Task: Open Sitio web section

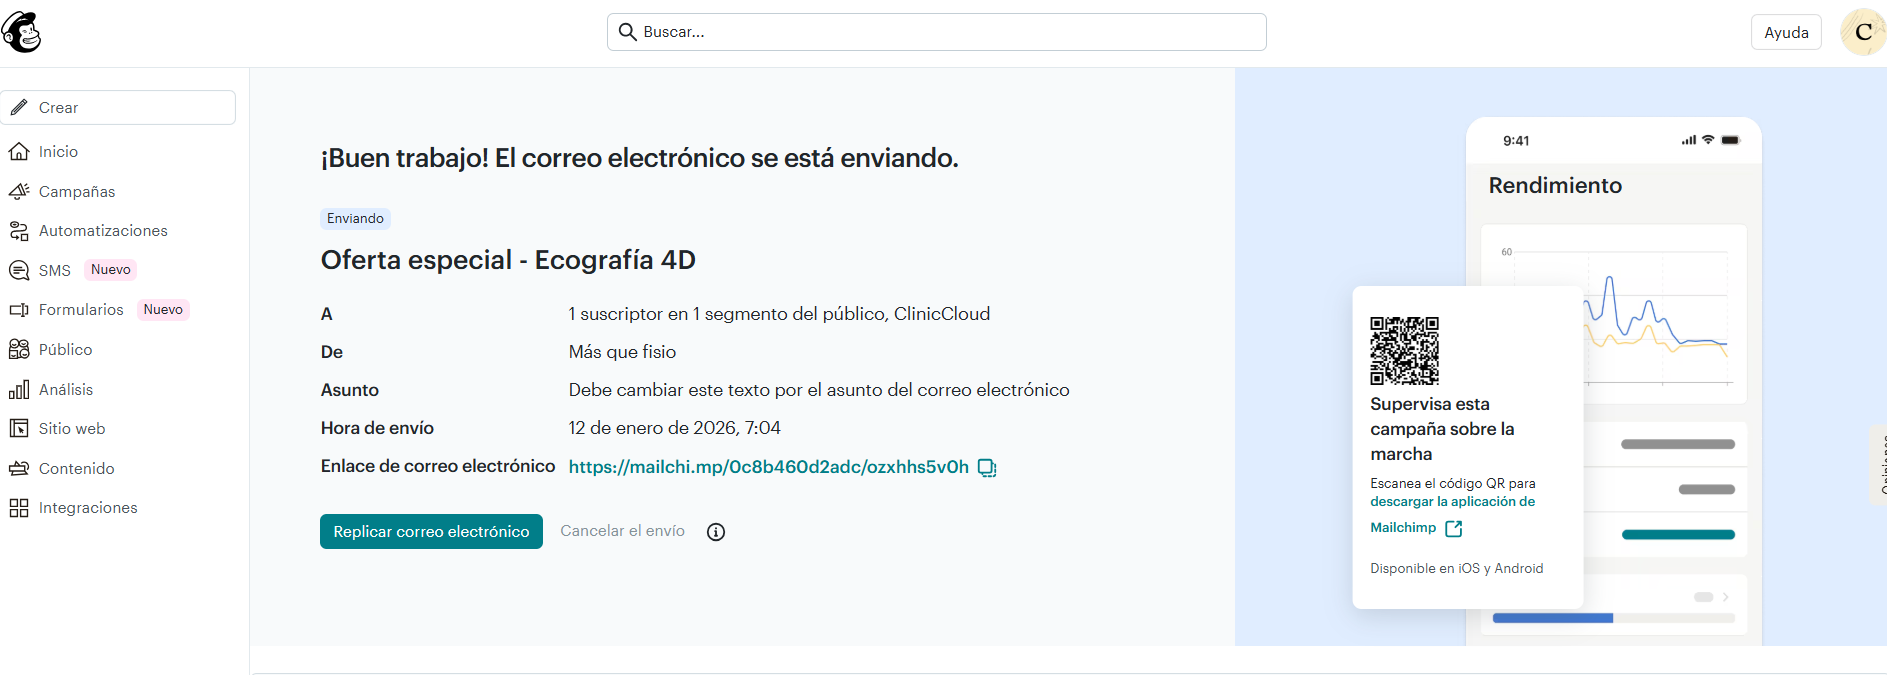Action: tap(71, 429)
